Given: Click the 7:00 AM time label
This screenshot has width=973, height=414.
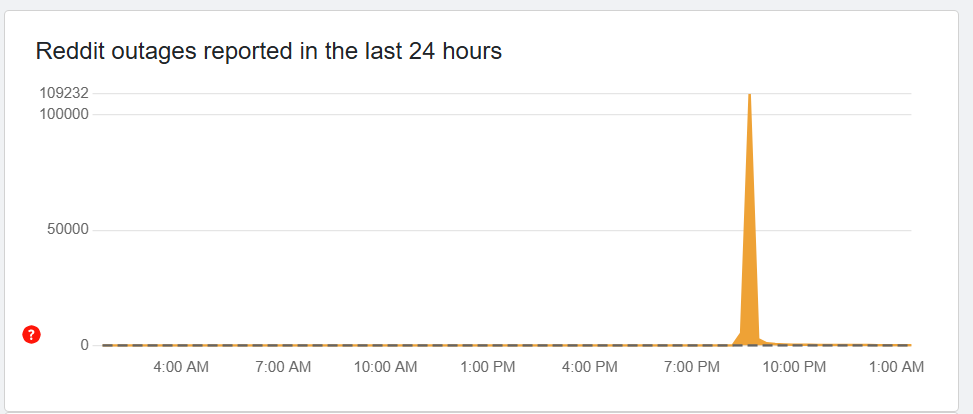Looking at the screenshot, I should click(x=283, y=367).
